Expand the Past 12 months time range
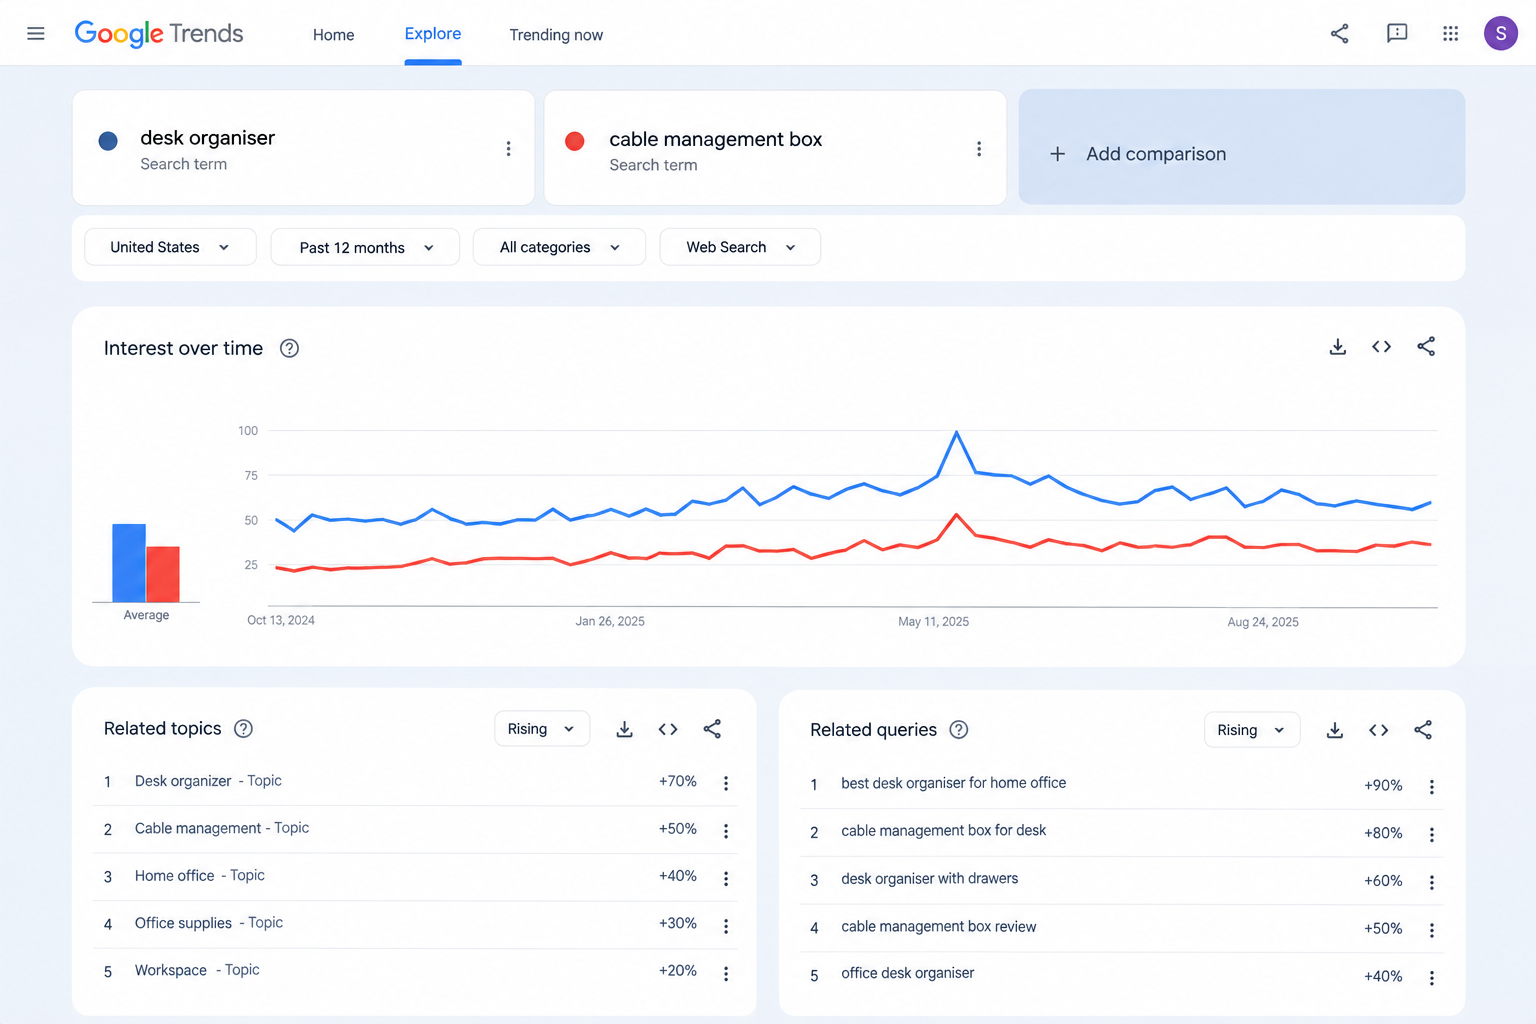 (x=365, y=247)
